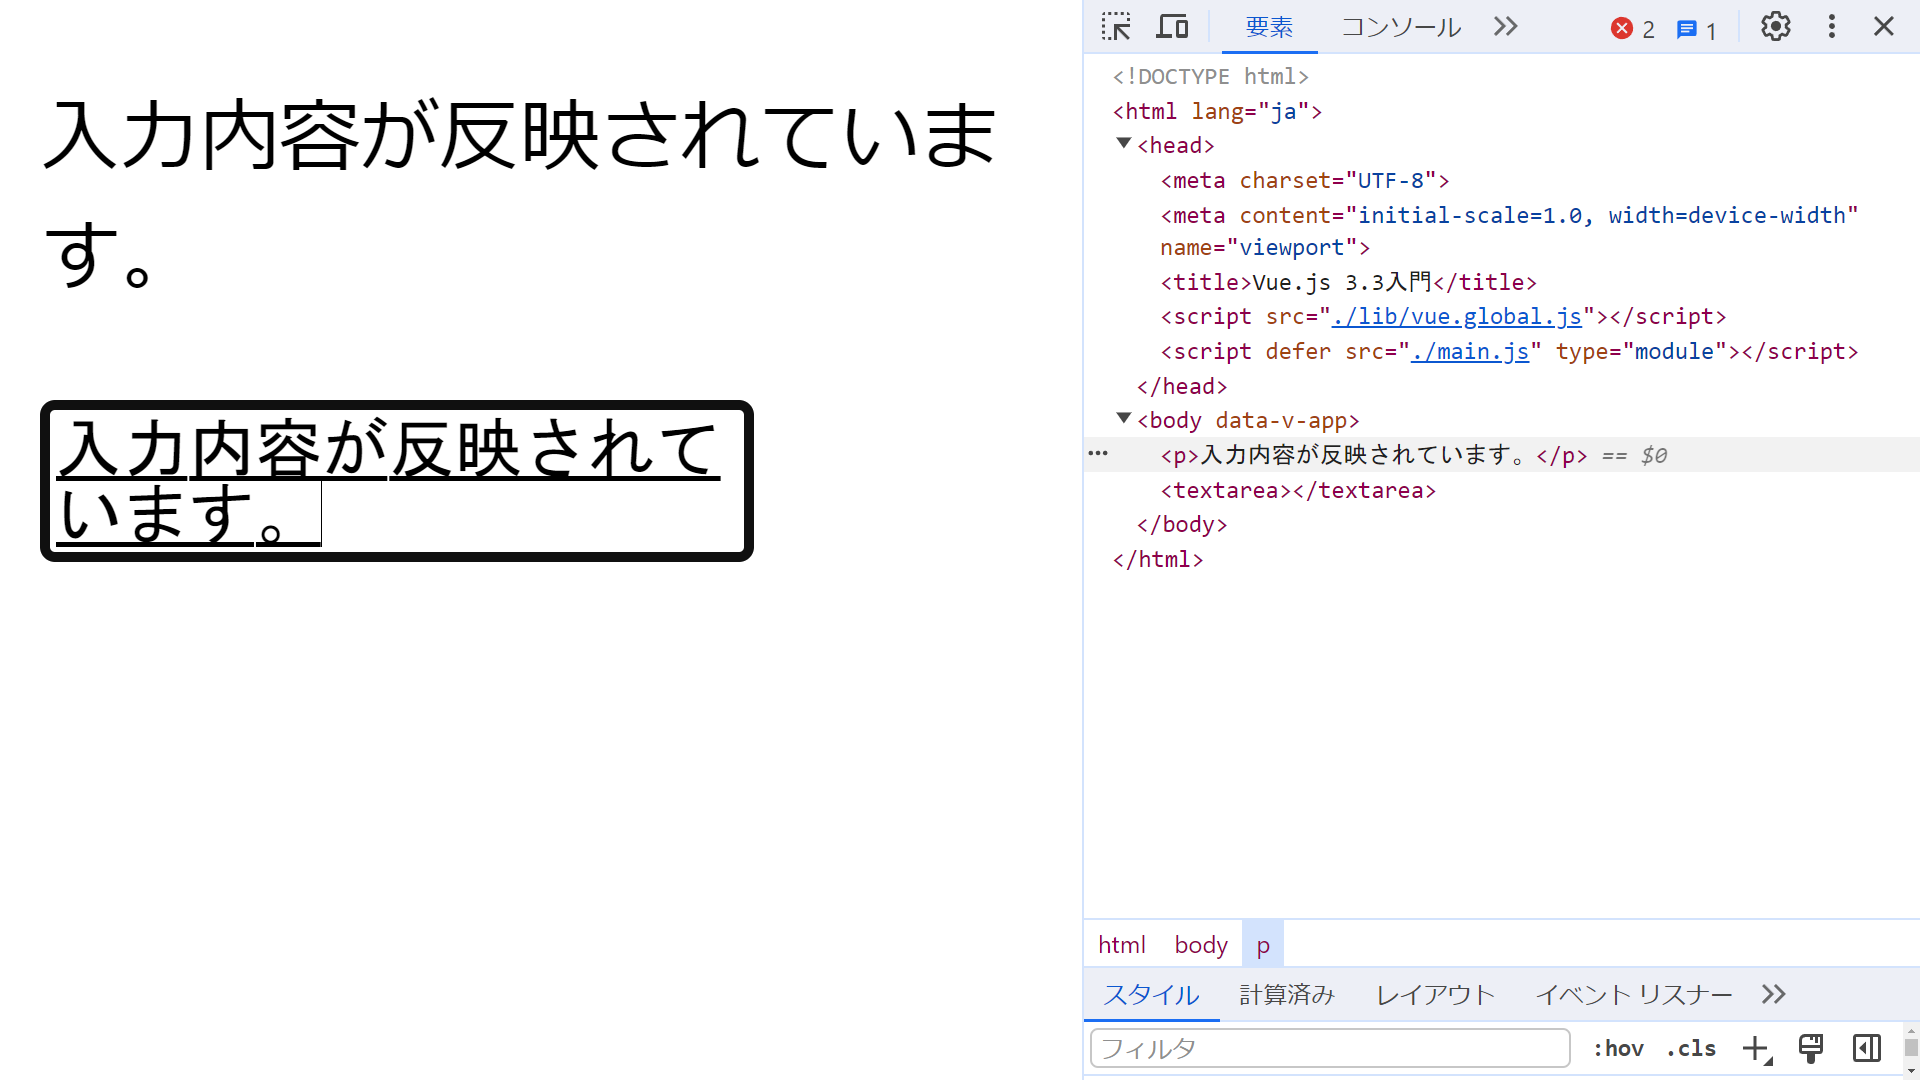Click the blue issues message badge

[x=1696, y=30]
